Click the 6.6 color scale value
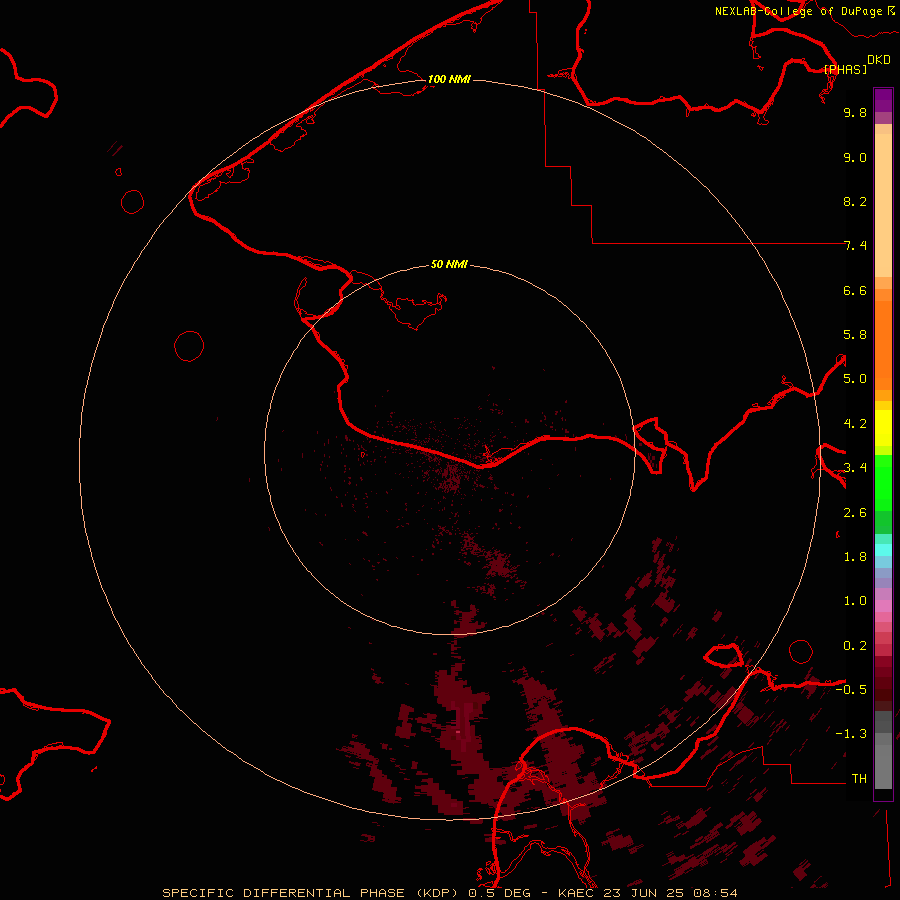 click(855, 290)
